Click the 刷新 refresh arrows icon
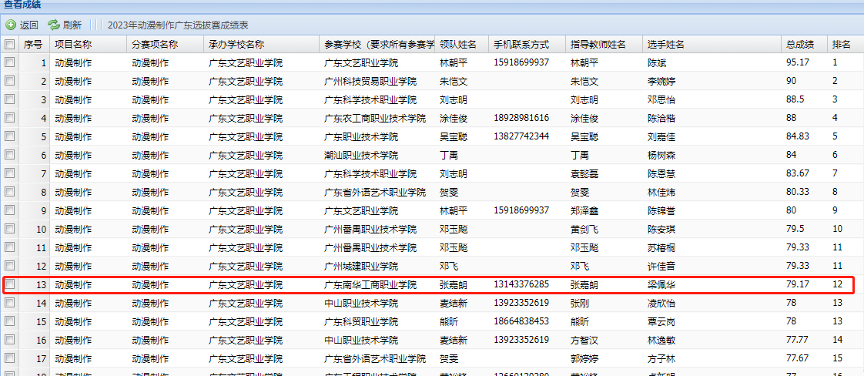 (x=53, y=25)
